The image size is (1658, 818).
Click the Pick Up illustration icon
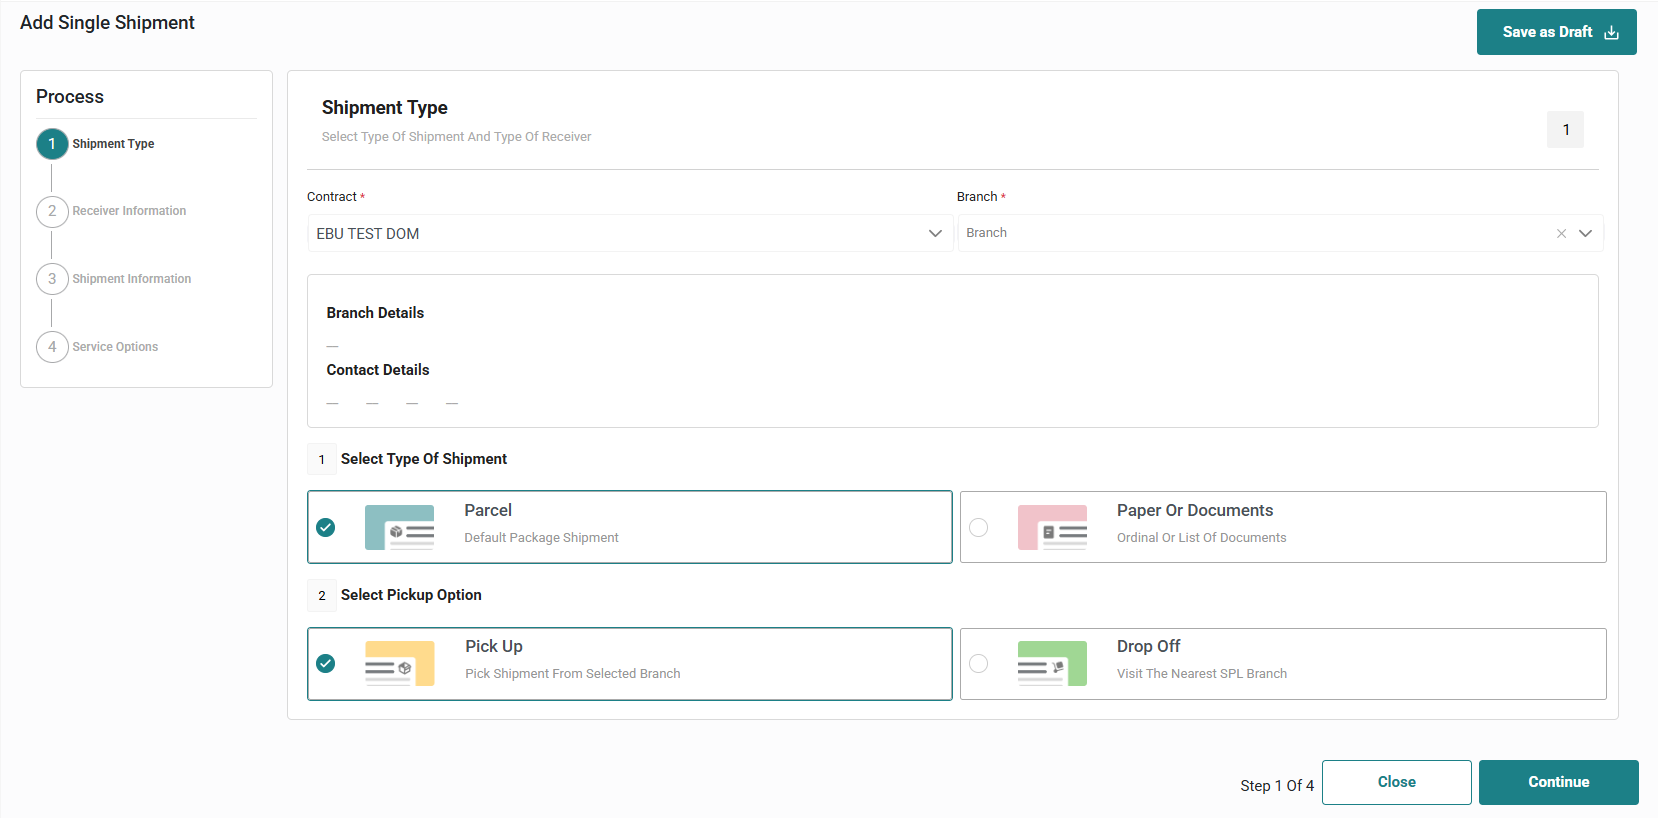click(399, 663)
